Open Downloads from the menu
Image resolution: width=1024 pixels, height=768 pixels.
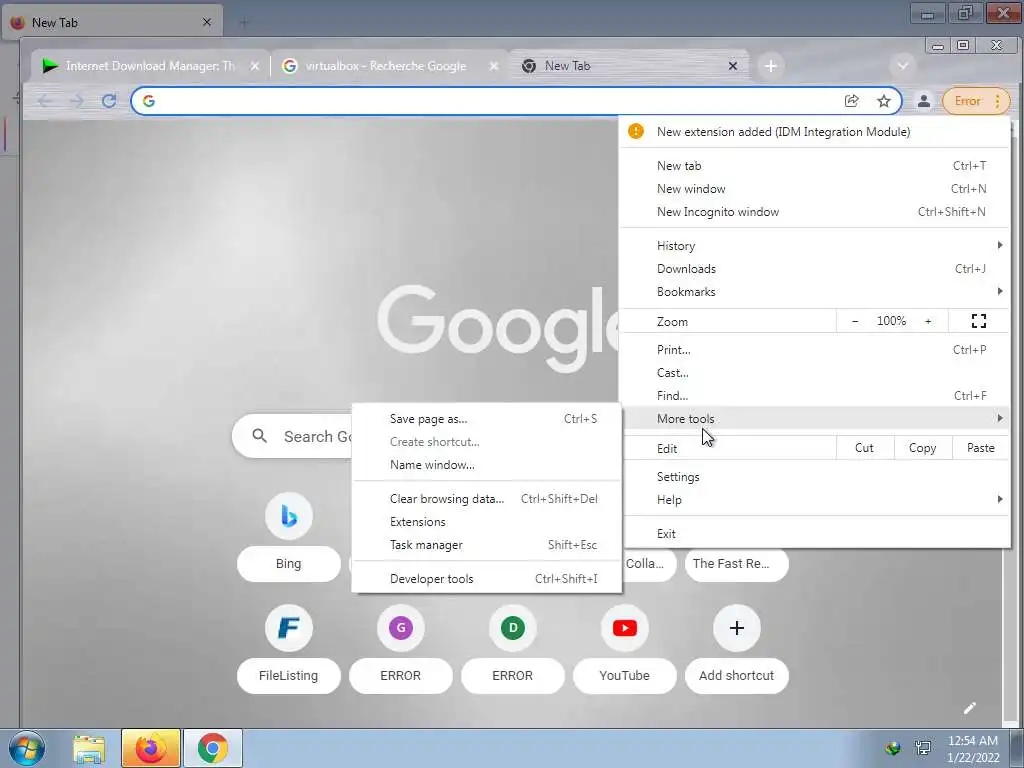click(814, 268)
